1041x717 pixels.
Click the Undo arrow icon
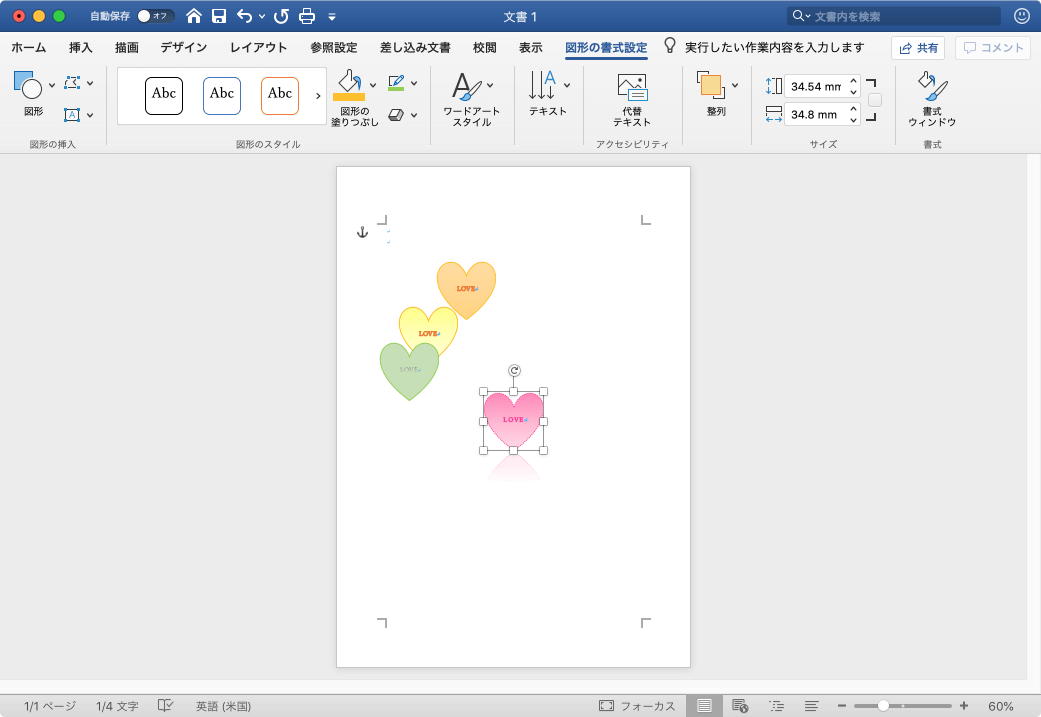pyautogui.click(x=244, y=16)
